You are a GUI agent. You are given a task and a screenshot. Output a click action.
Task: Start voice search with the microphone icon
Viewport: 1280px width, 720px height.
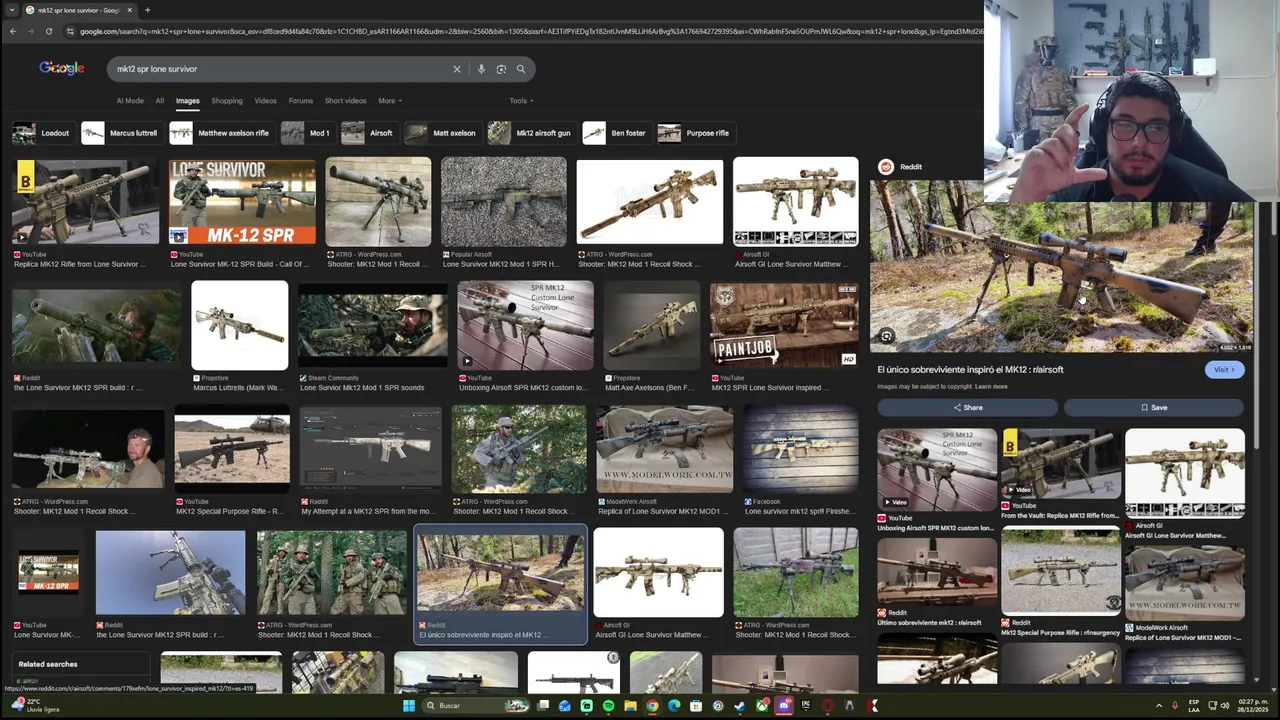click(x=481, y=69)
